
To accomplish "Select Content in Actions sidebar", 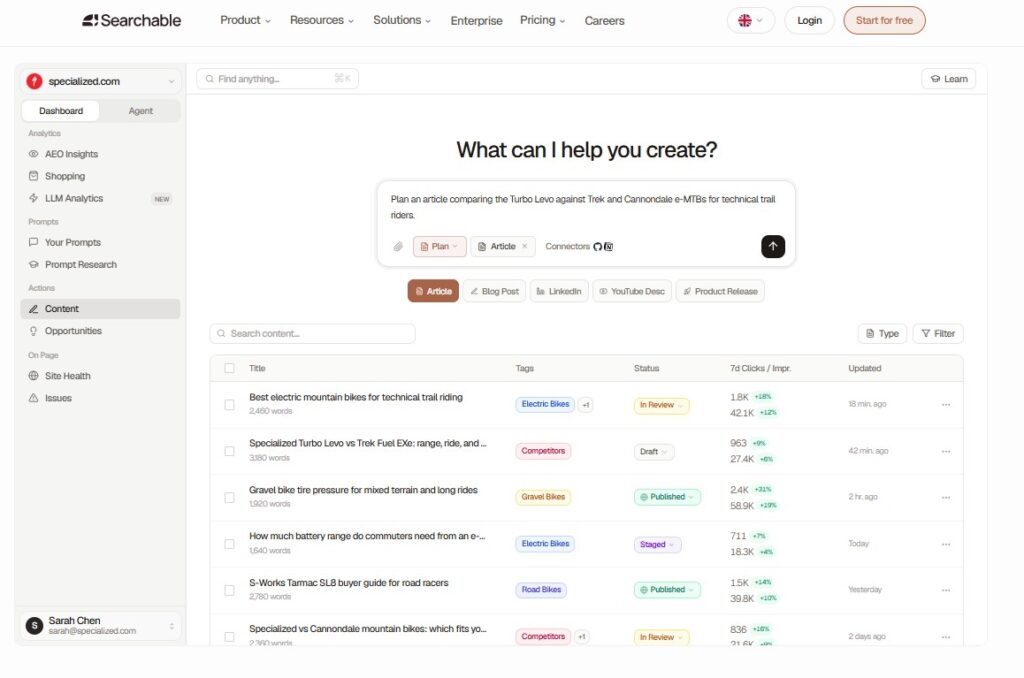I will pos(100,309).
